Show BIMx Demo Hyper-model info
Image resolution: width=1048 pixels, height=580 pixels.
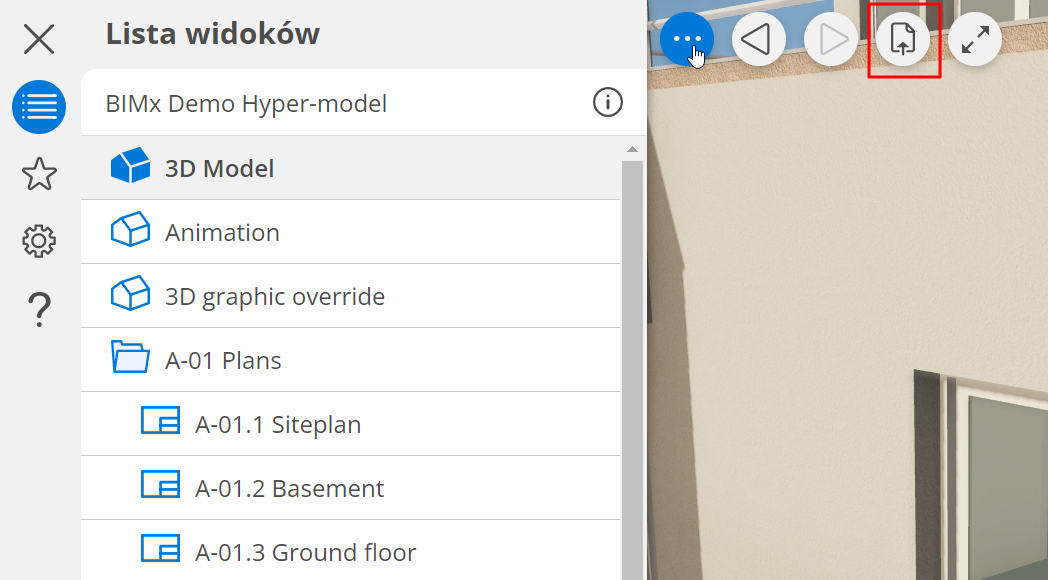(x=608, y=102)
